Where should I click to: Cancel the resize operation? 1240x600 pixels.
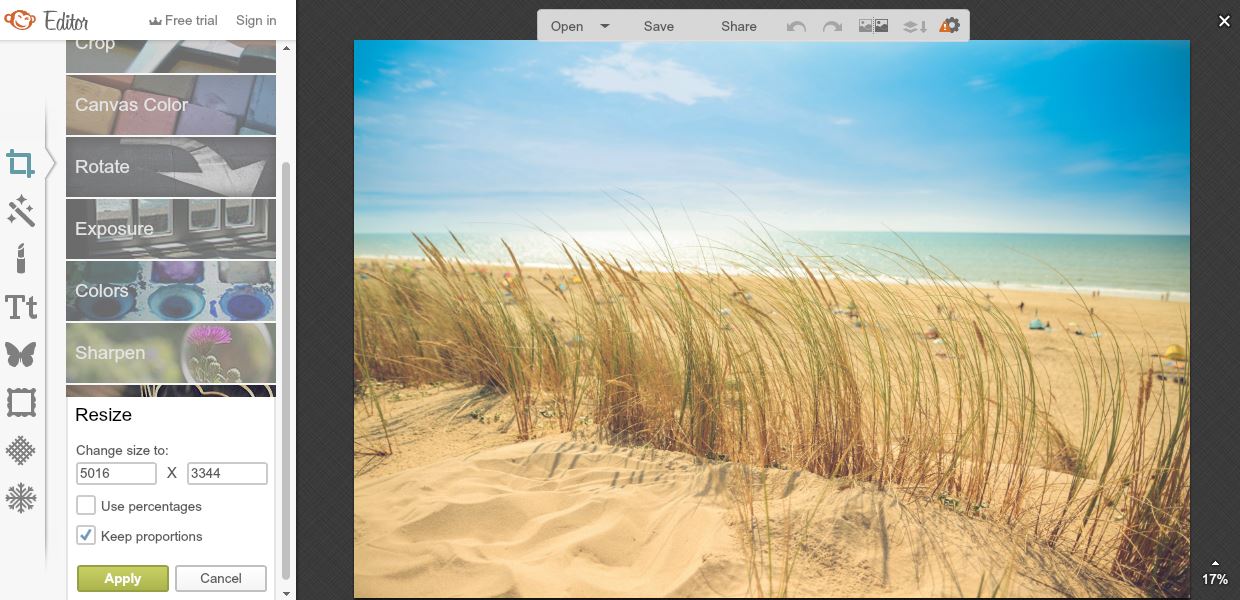pos(221,579)
